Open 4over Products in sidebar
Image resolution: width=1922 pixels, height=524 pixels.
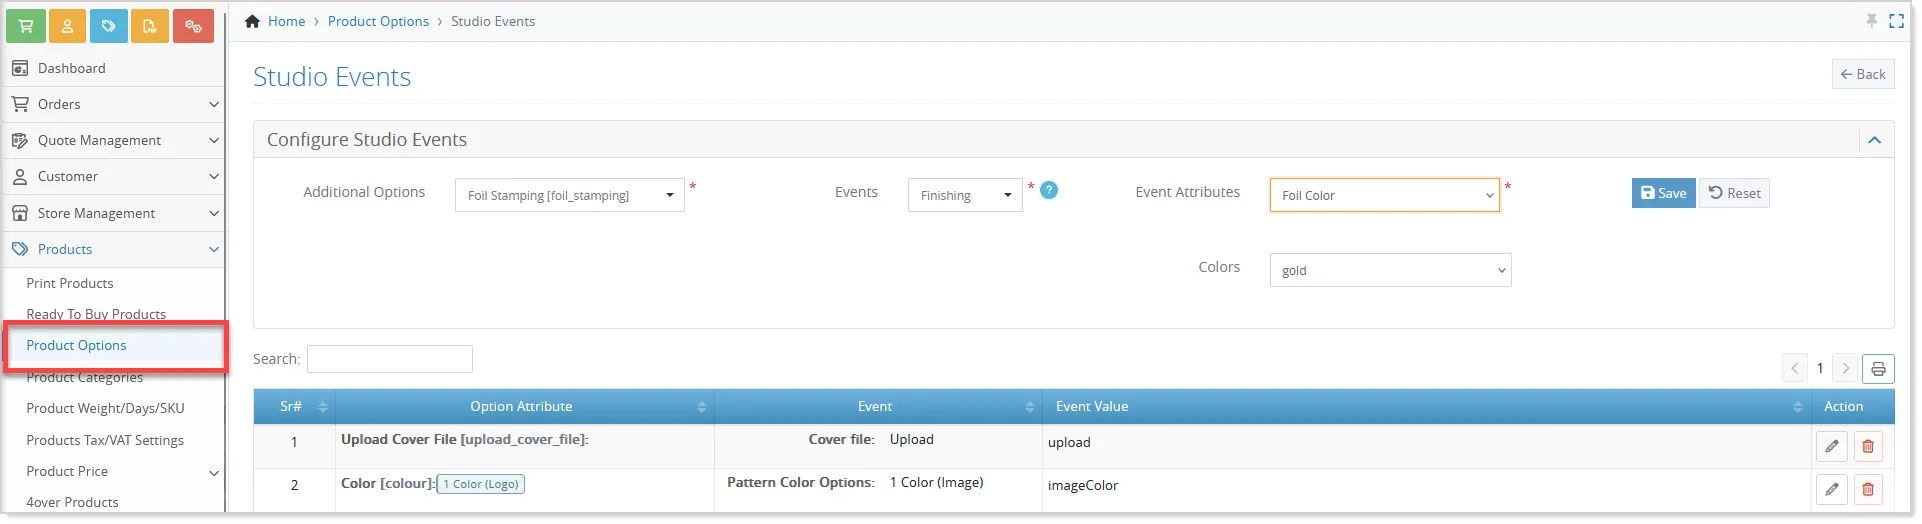tap(72, 502)
